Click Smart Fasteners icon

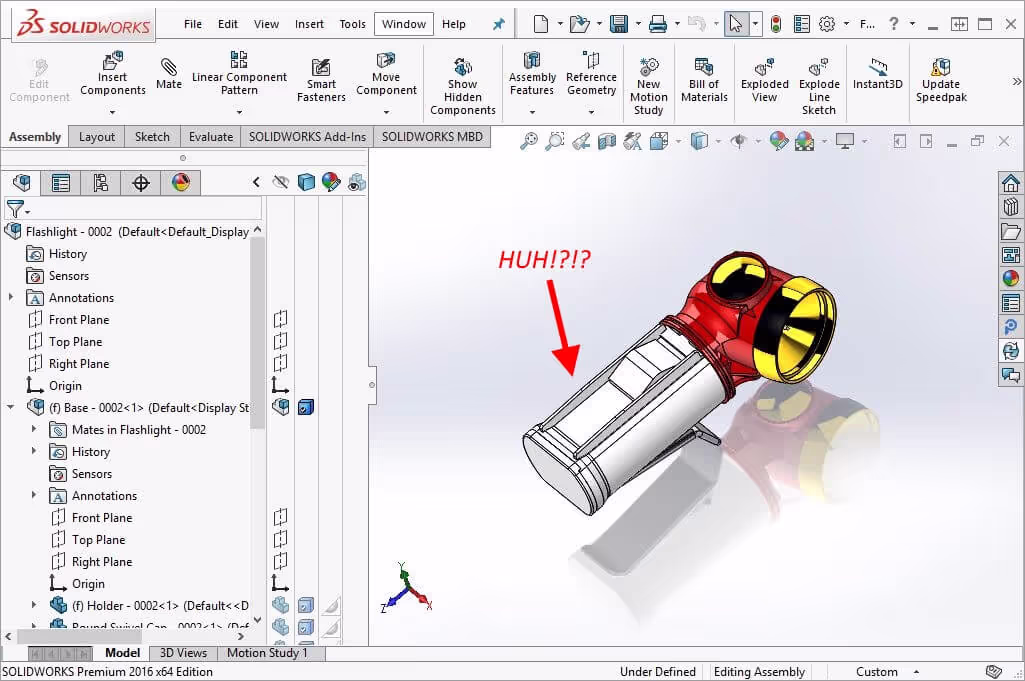tap(321, 67)
